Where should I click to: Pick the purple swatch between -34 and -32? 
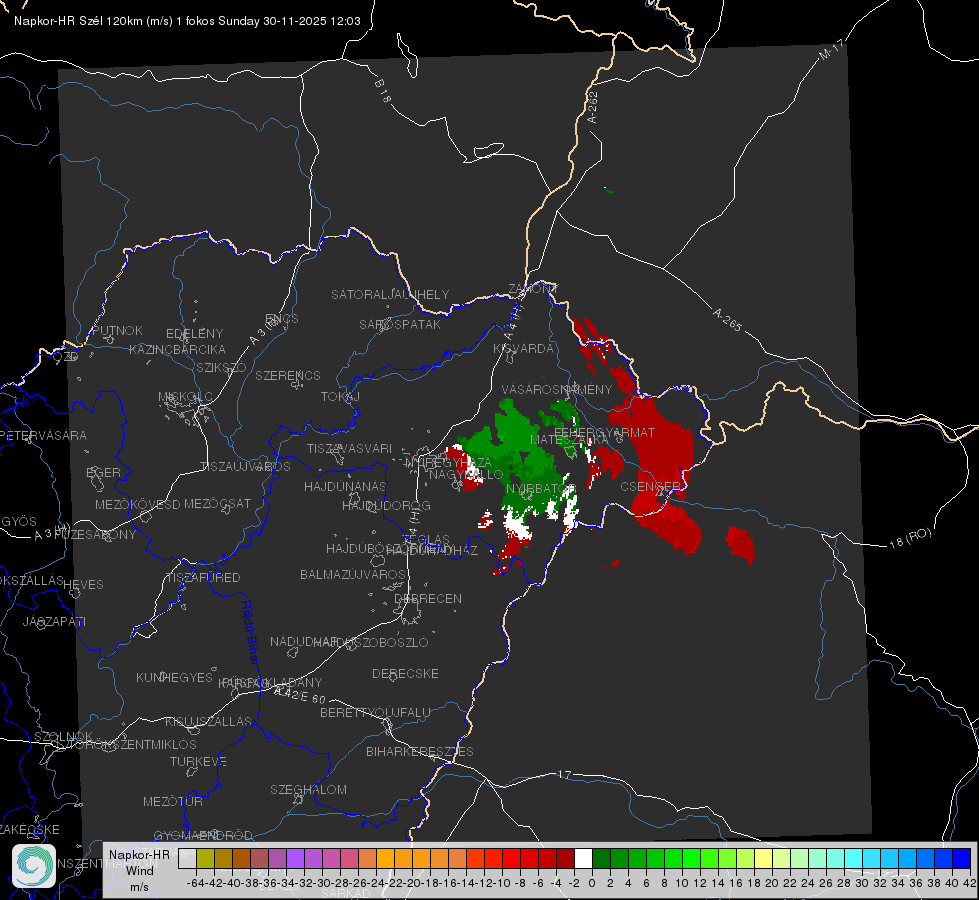click(x=295, y=859)
